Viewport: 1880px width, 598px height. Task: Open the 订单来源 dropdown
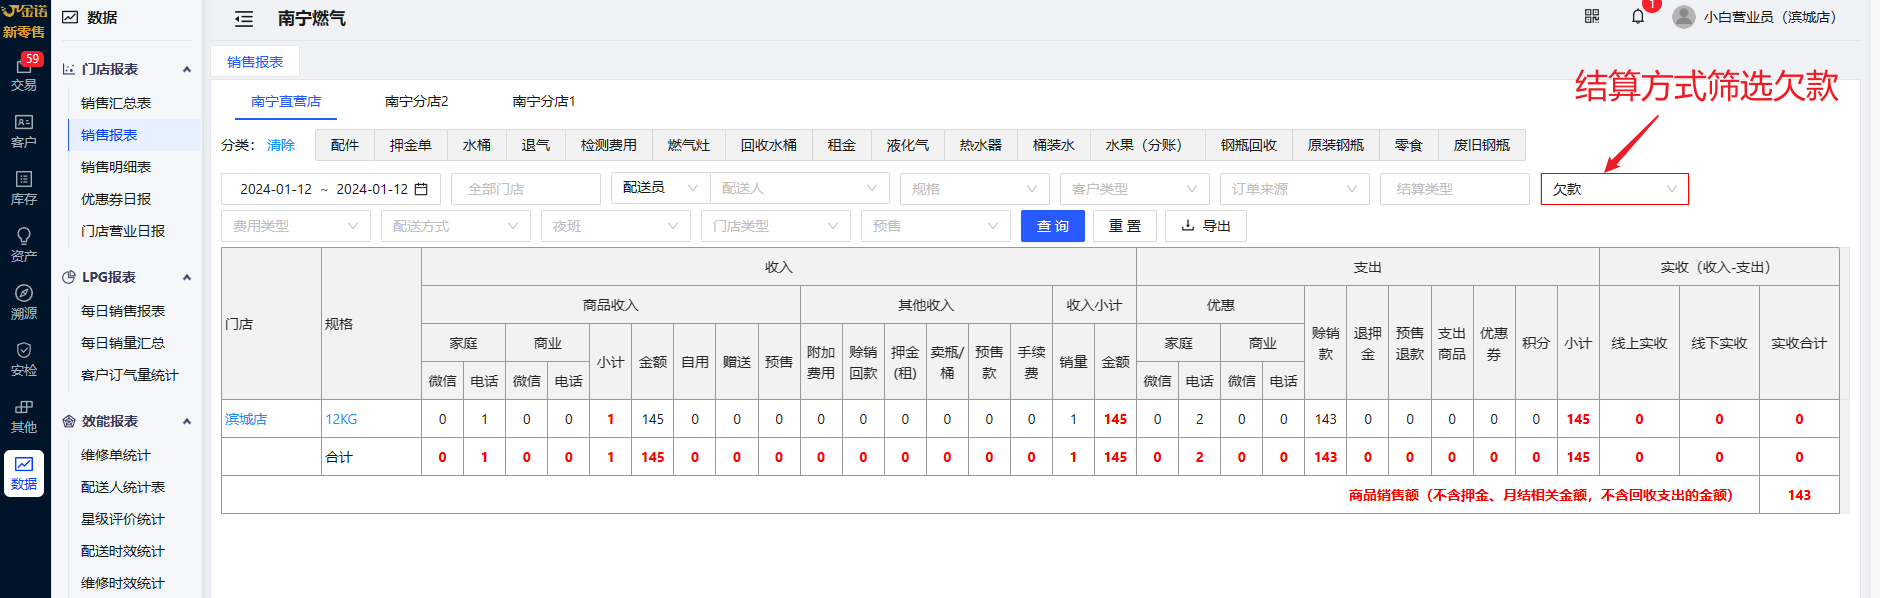(1295, 189)
